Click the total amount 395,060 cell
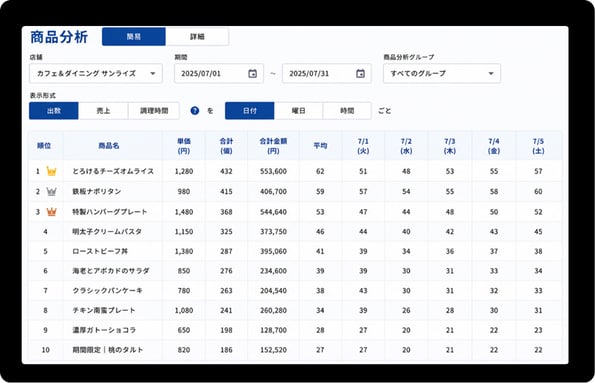This screenshot has width=595, height=383. point(273,252)
